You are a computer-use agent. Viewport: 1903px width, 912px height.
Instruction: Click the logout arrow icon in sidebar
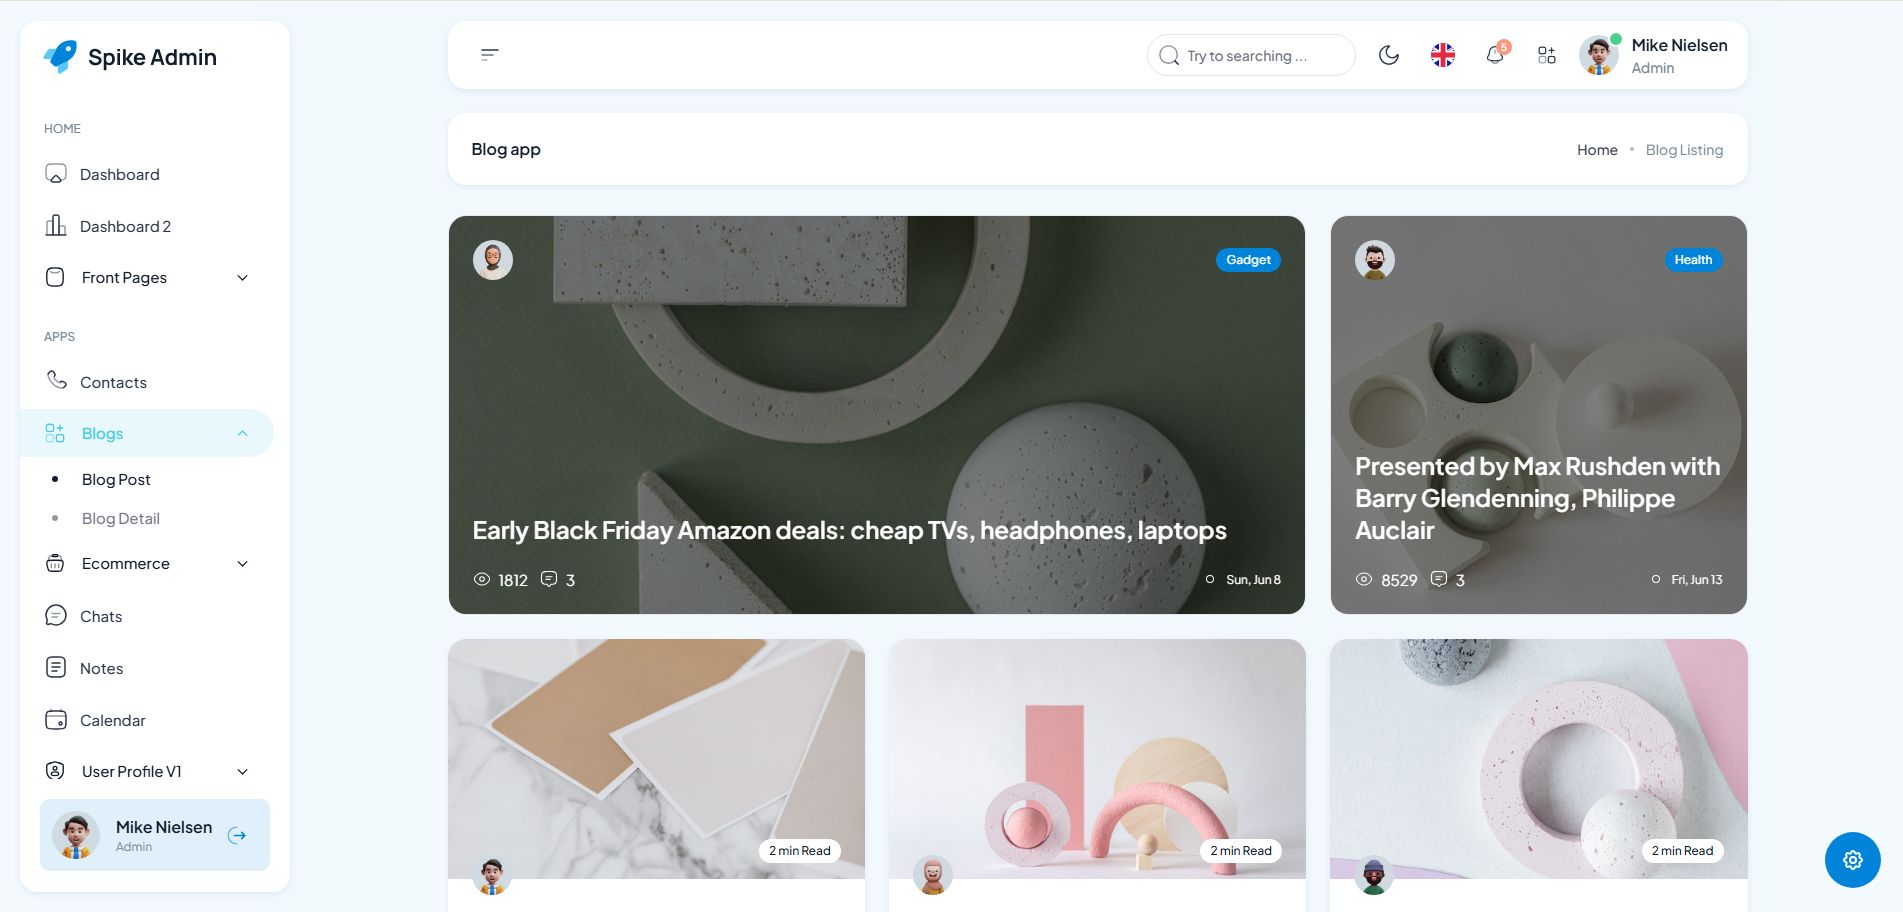(x=237, y=836)
